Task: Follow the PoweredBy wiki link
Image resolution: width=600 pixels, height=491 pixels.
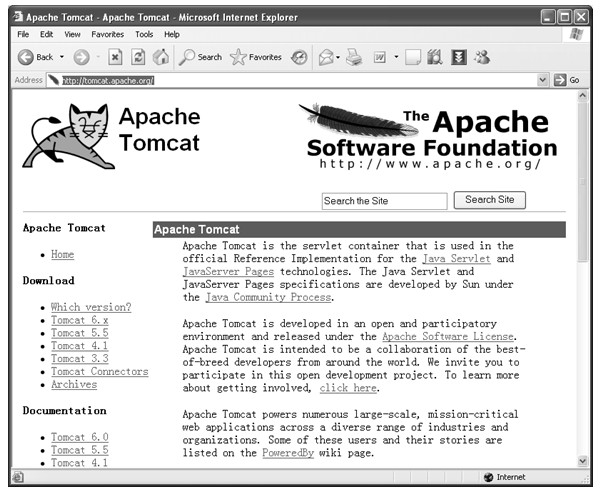Action: (x=288, y=453)
